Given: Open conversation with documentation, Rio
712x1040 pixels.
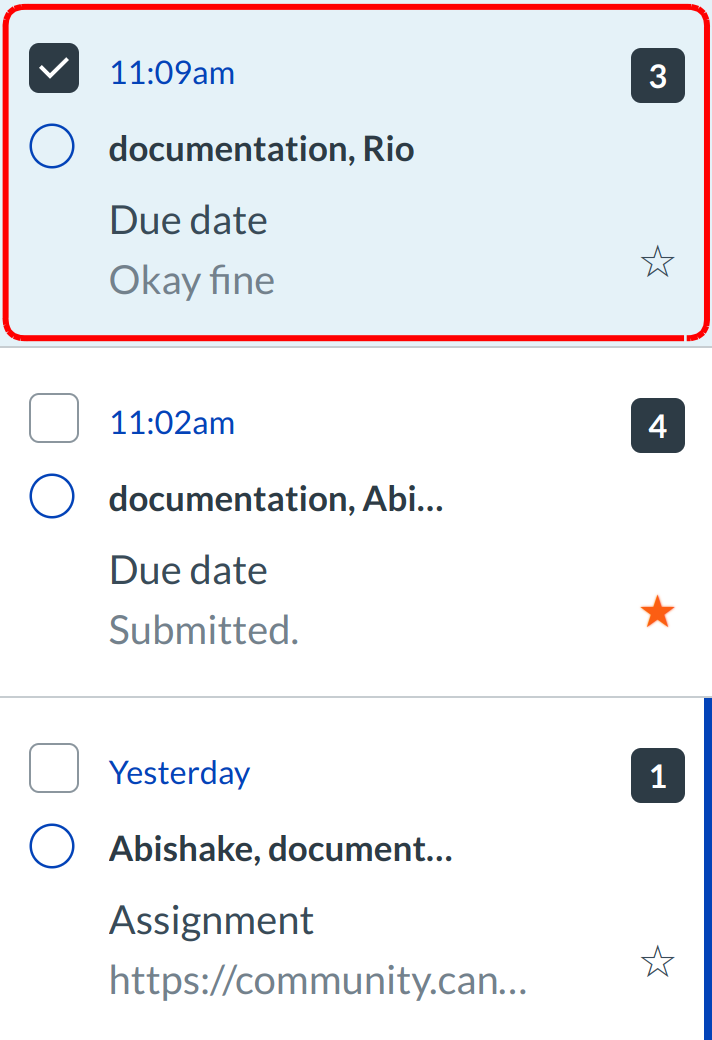Looking at the screenshot, I should click(261, 150).
